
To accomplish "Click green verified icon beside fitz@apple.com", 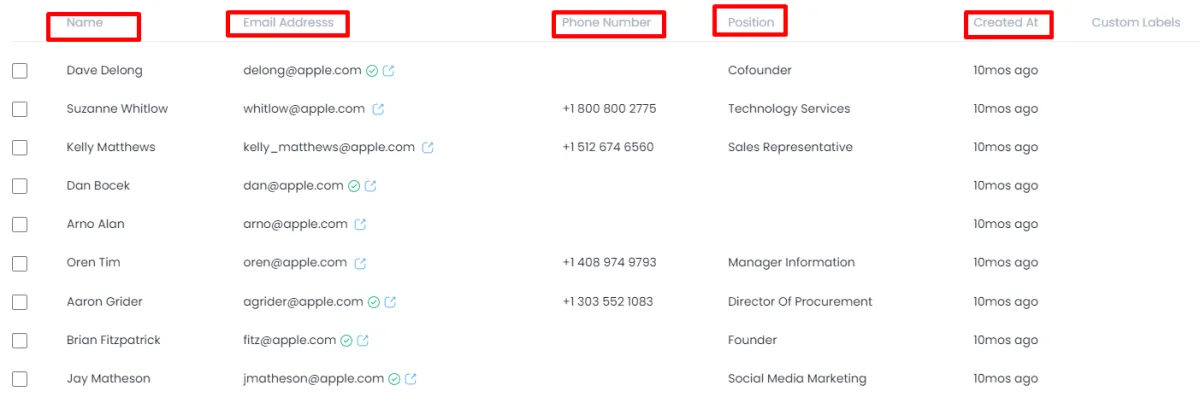I will 346,341.
